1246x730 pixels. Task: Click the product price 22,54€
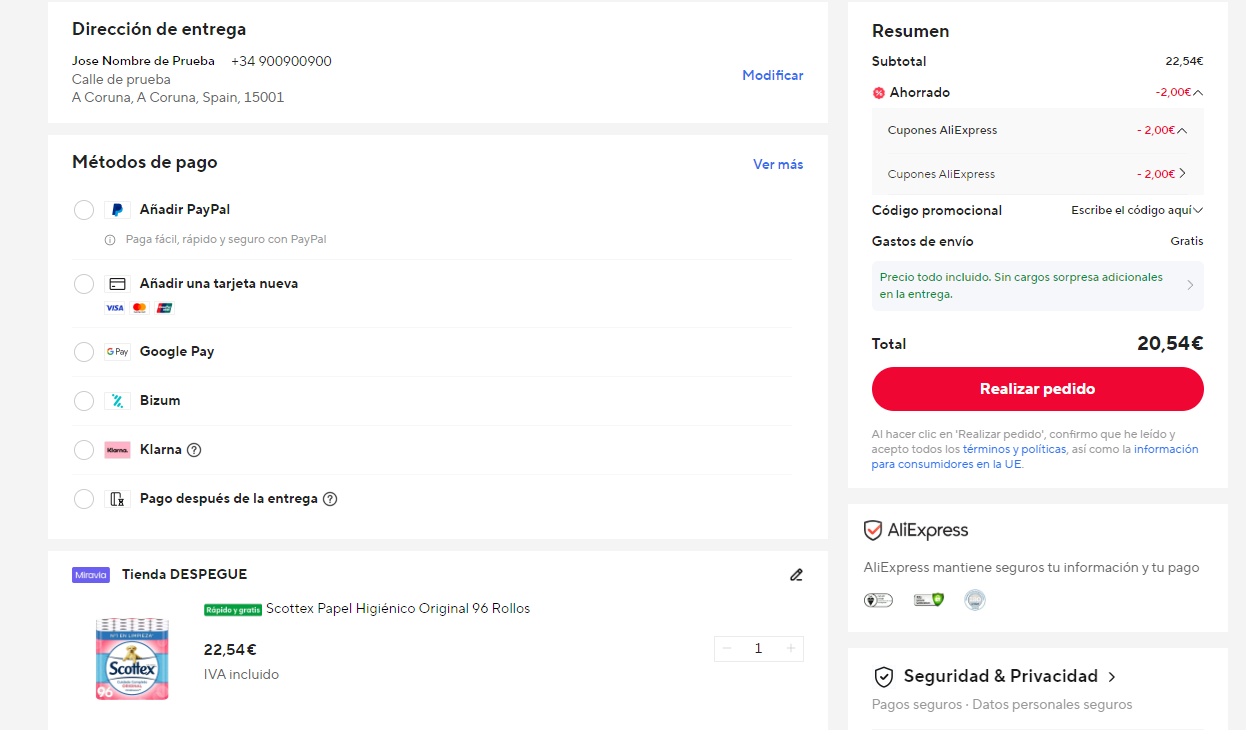tap(230, 650)
